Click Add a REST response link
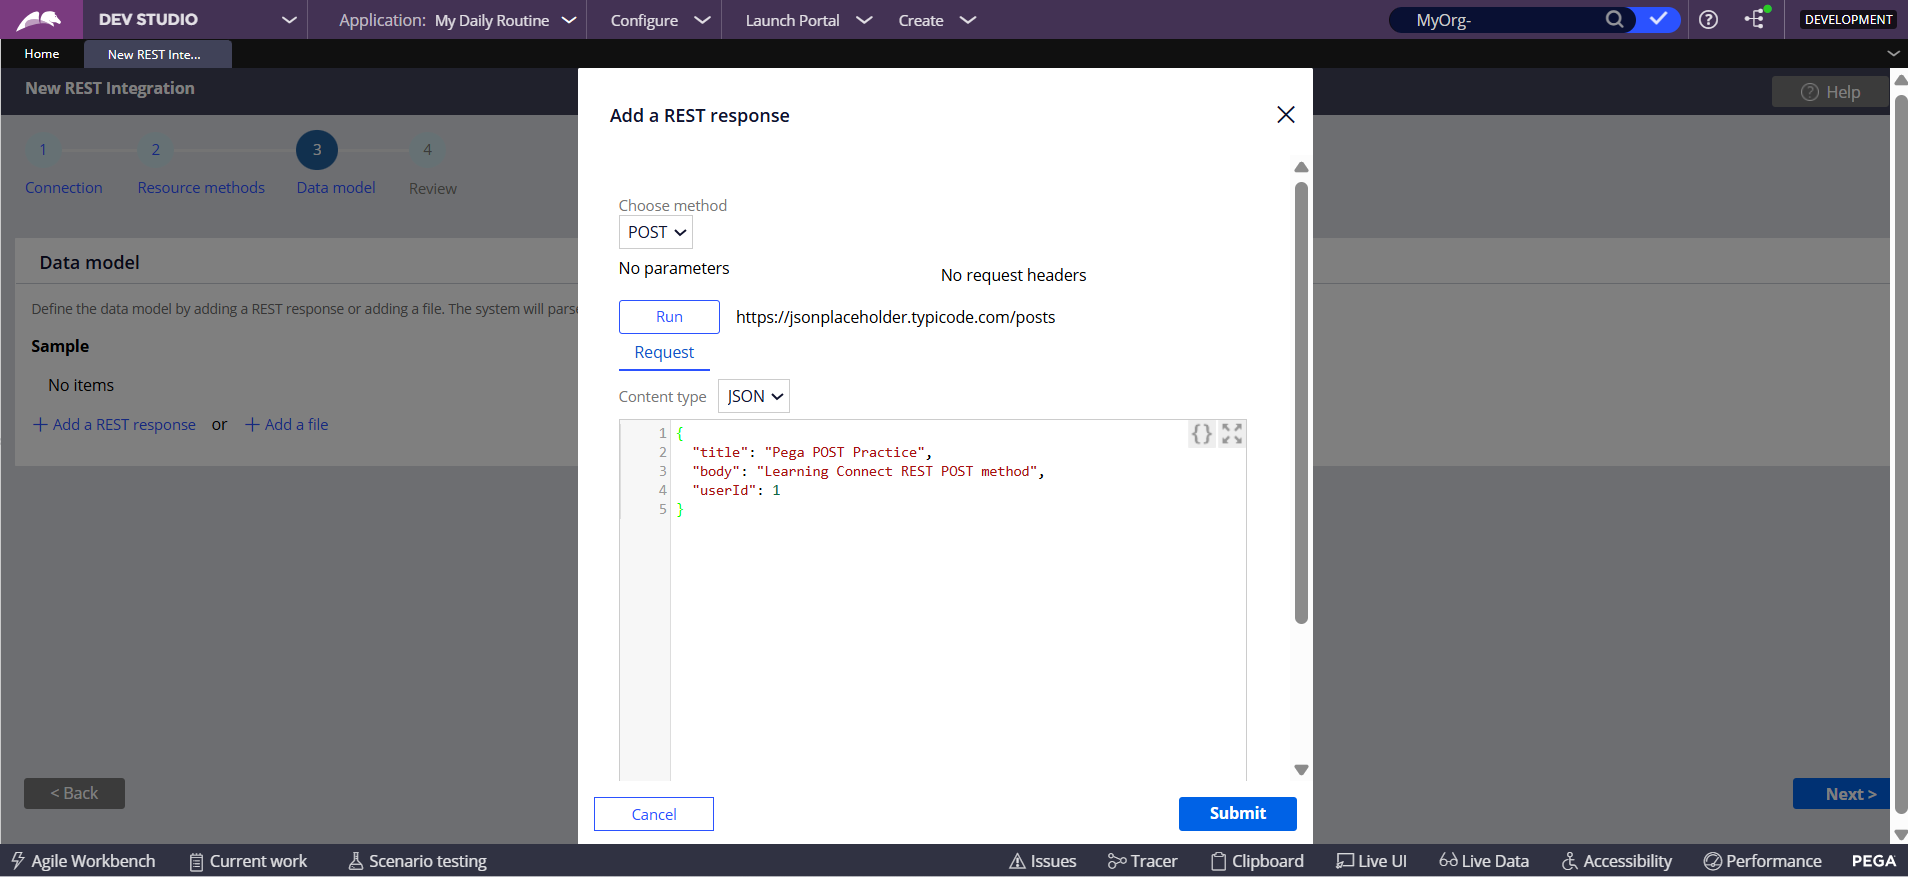The image size is (1908, 877). (x=114, y=424)
